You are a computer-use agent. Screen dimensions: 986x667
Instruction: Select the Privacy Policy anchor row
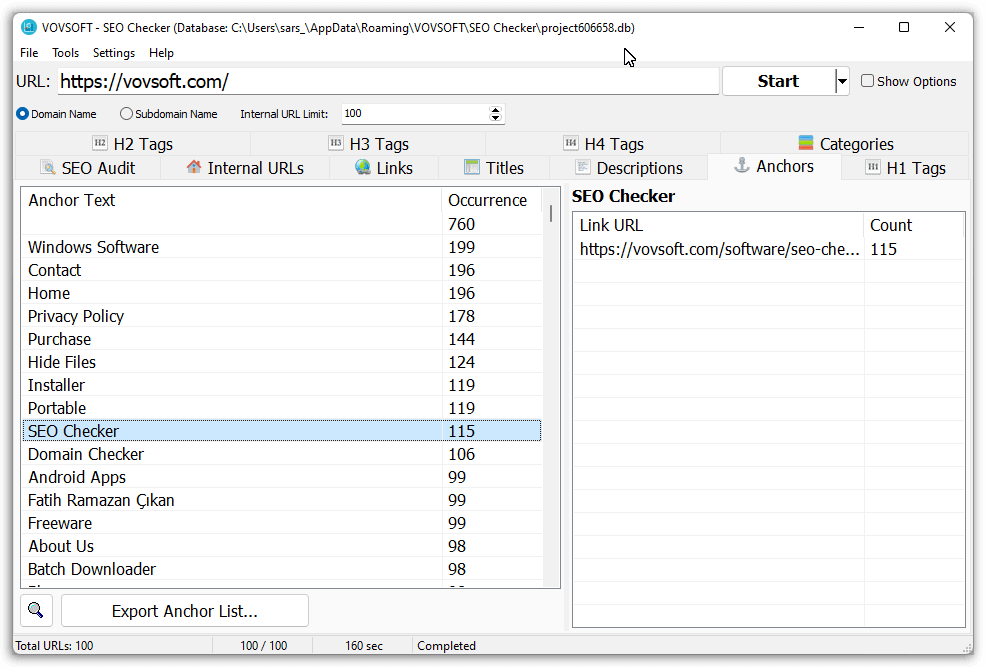pyautogui.click(x=282, y=316)
